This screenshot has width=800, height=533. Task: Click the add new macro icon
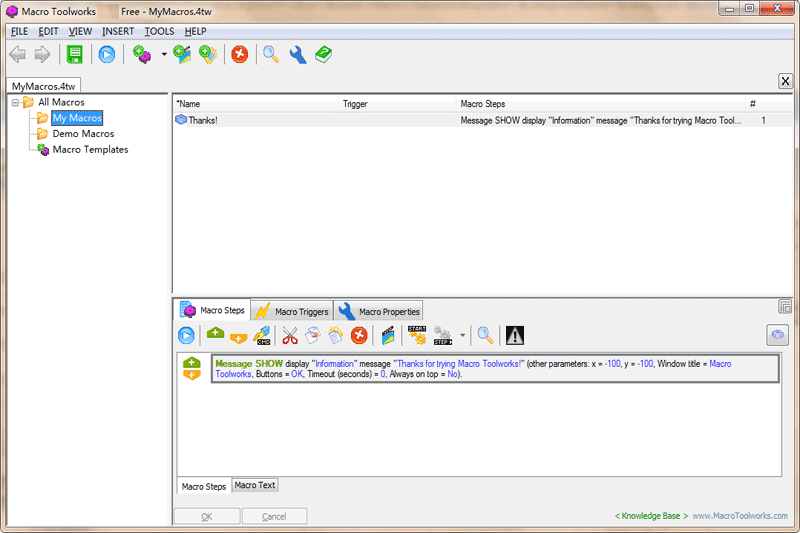point(142,54)
